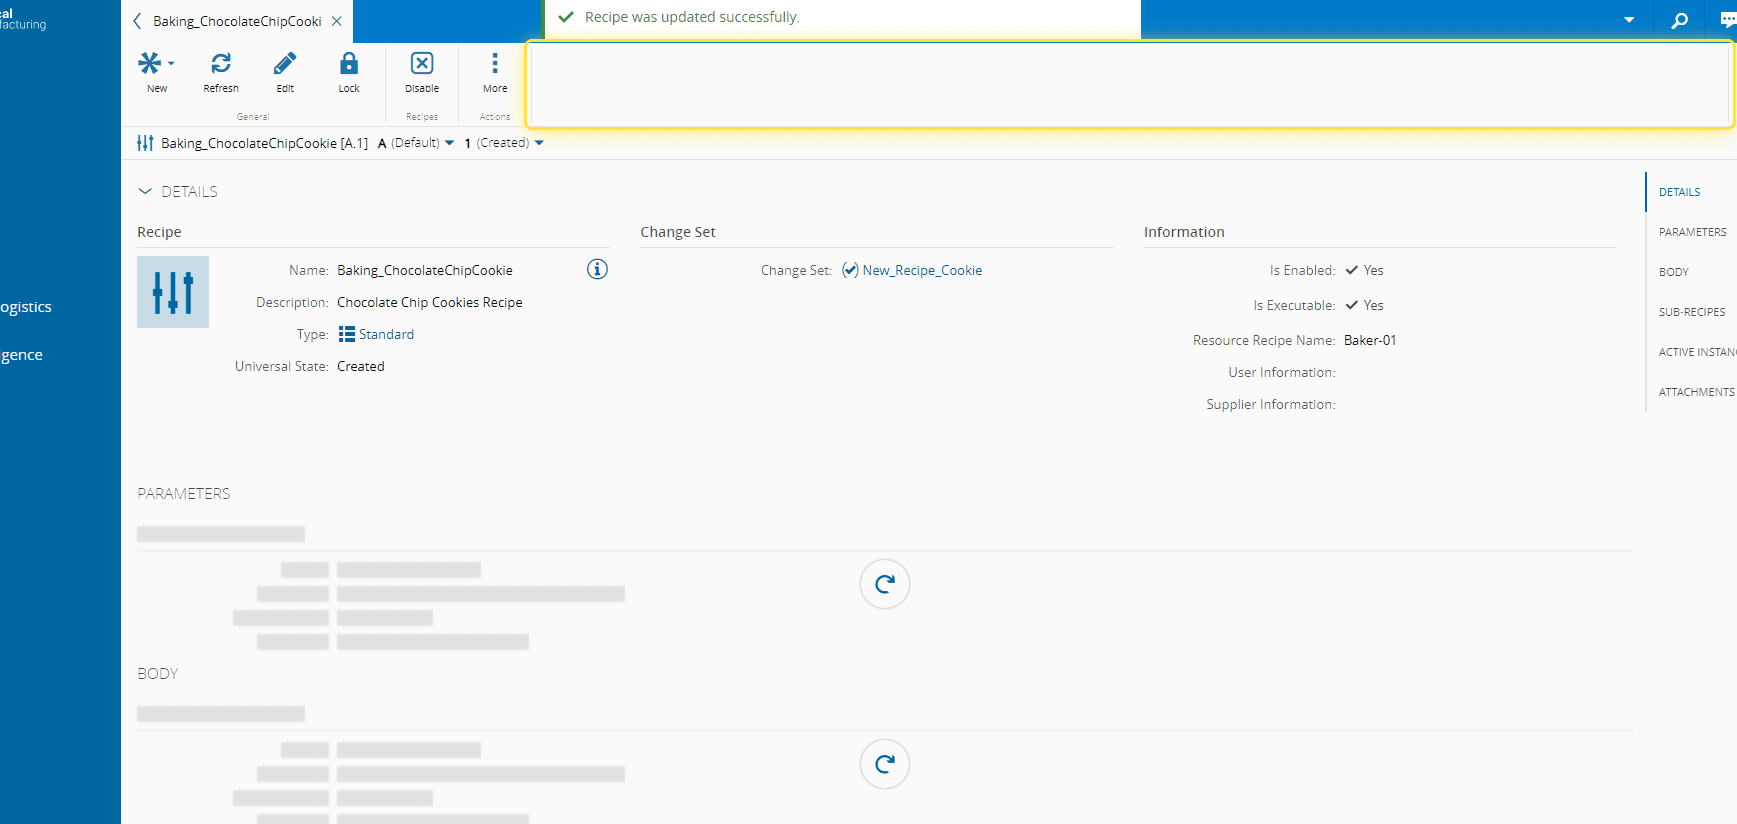Click the New toolbar icon

click(x=151, y=64)
